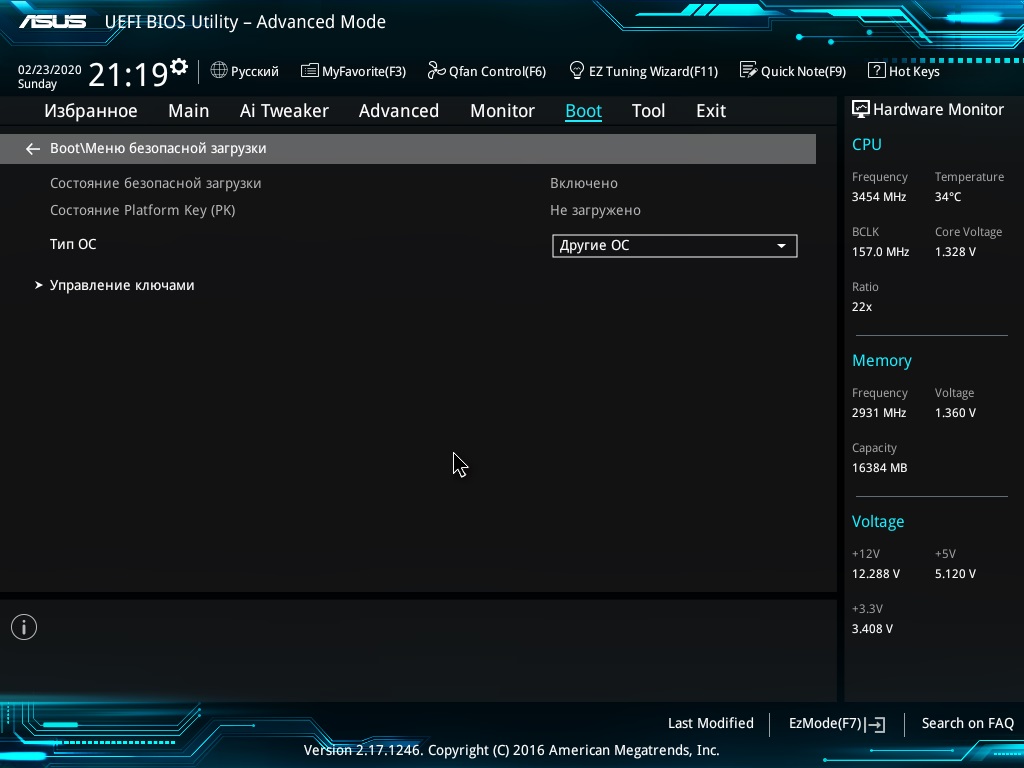Click the Boot\Меню безопасной загрузки breadcrumb
Screen dimensions: 1024x768
pyautogui.click(x=158, y=148)
